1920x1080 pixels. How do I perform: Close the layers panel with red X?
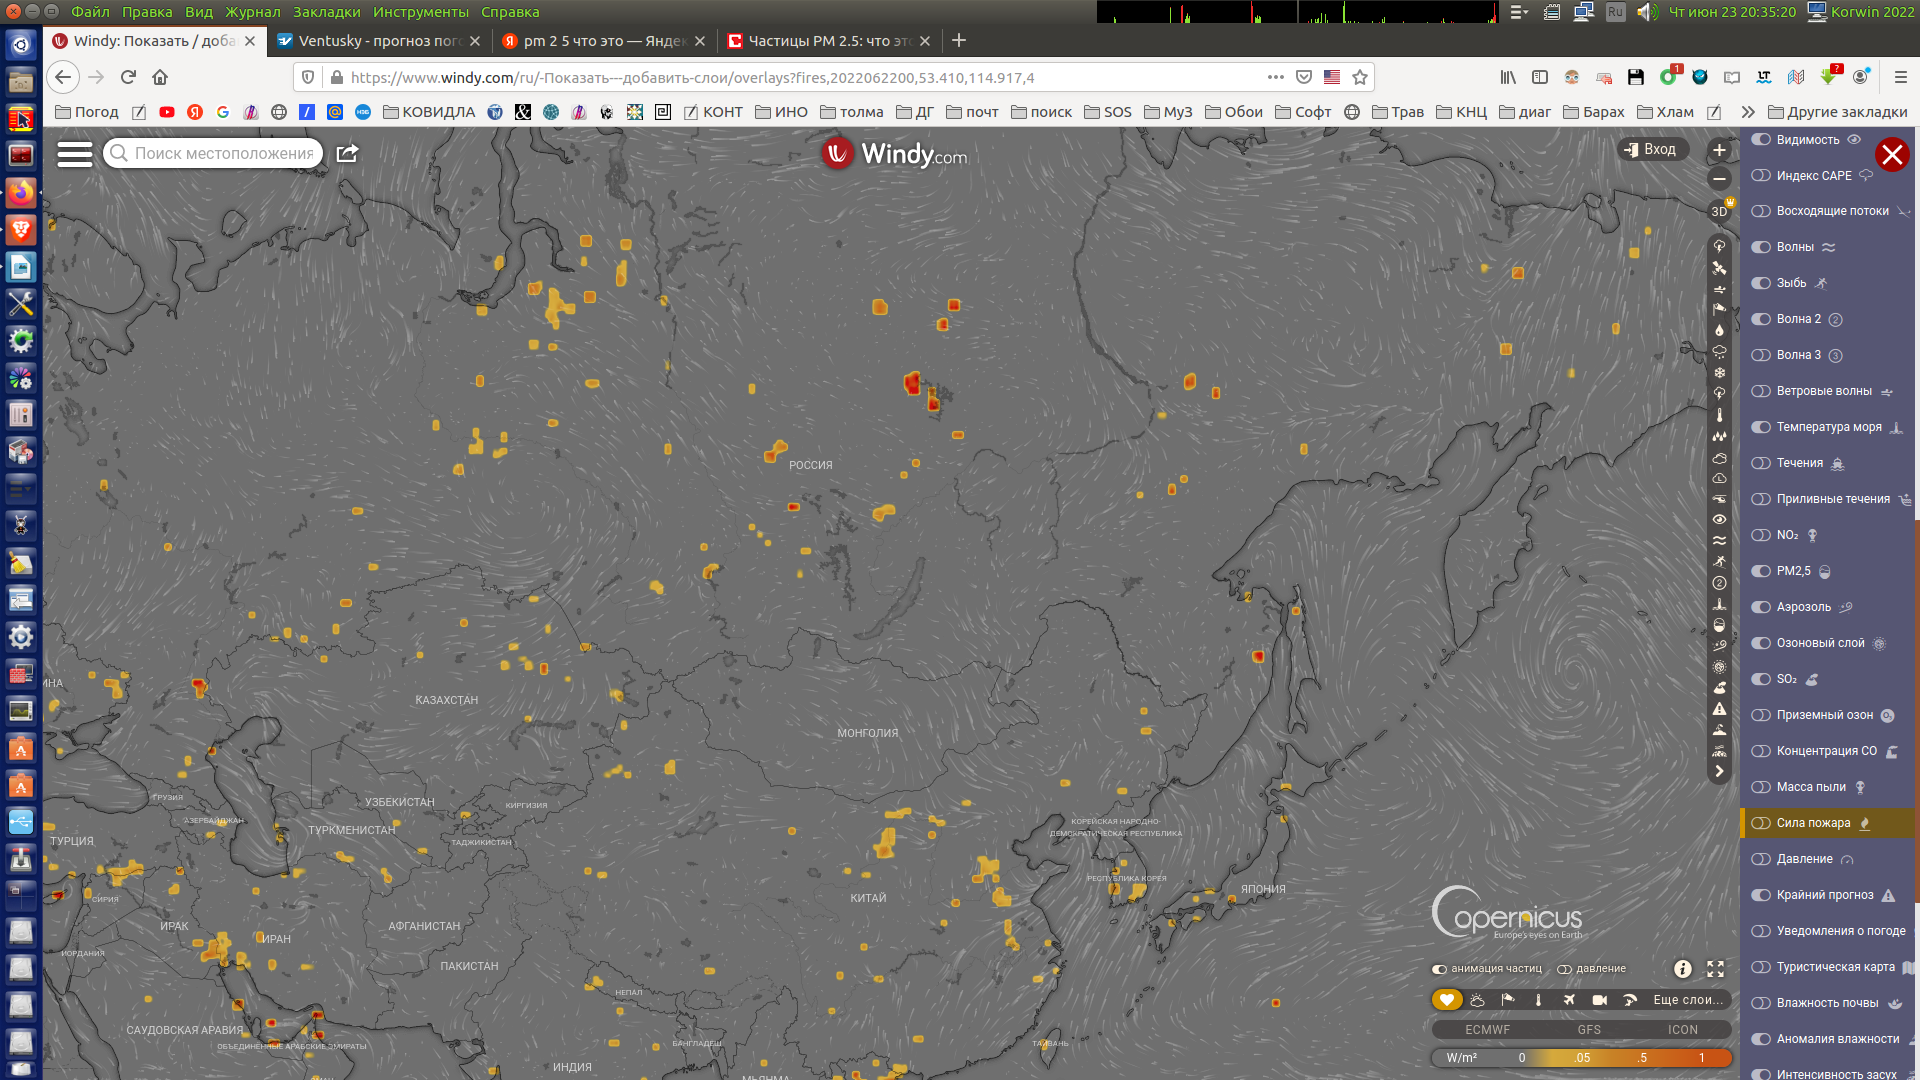point(1892,155)
